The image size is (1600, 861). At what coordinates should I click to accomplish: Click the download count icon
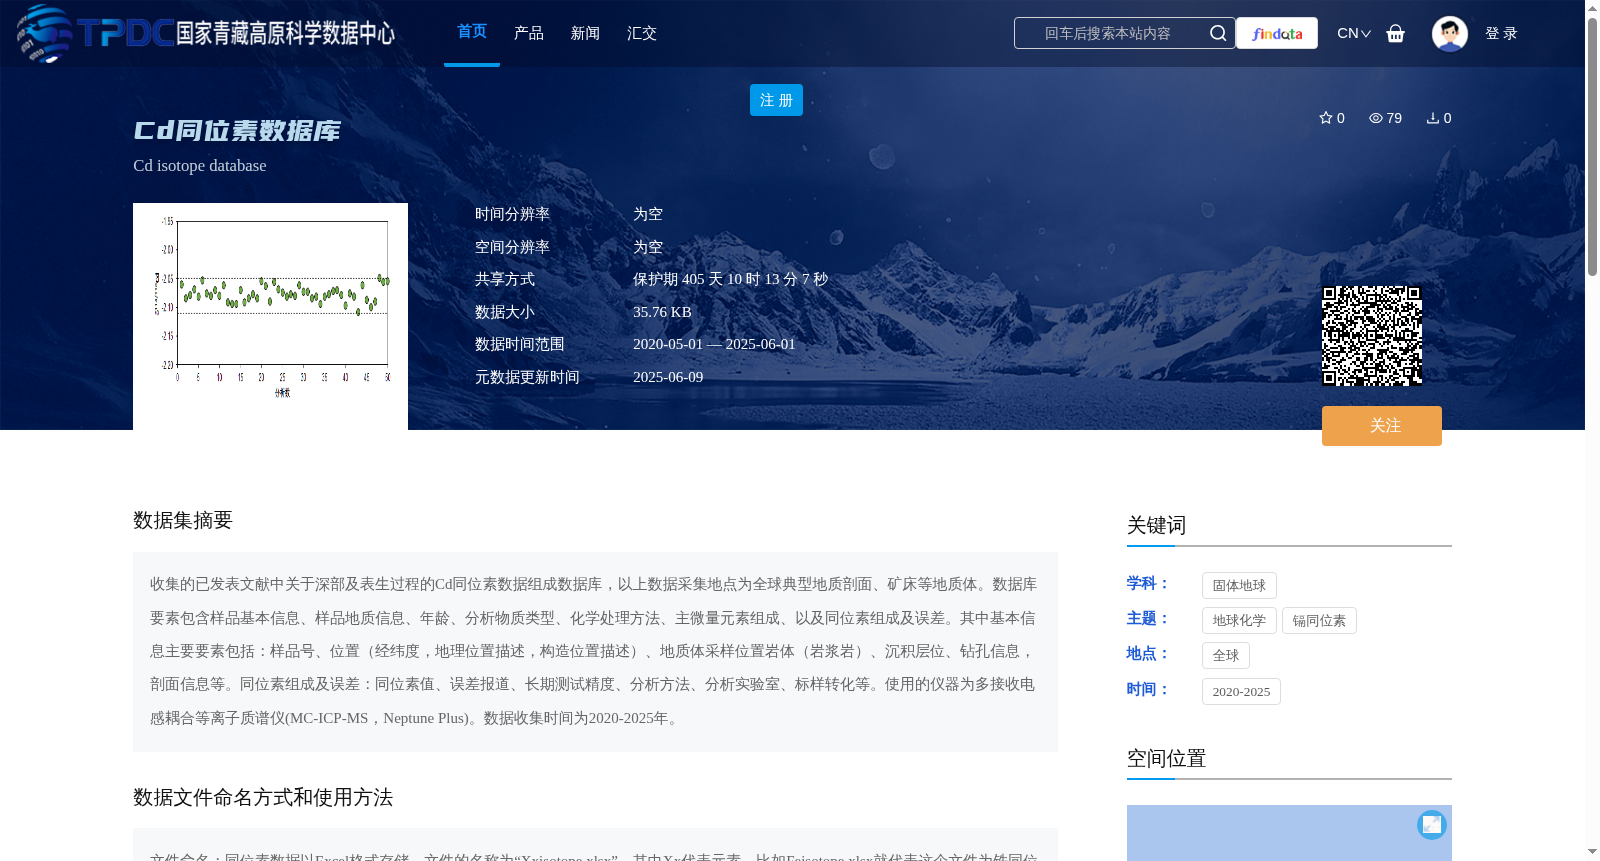[1432, 118]
